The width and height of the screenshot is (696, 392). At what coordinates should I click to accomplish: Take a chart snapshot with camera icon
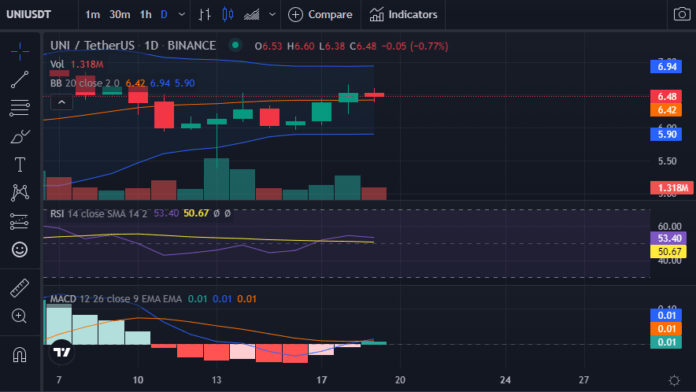pos(682,14)
